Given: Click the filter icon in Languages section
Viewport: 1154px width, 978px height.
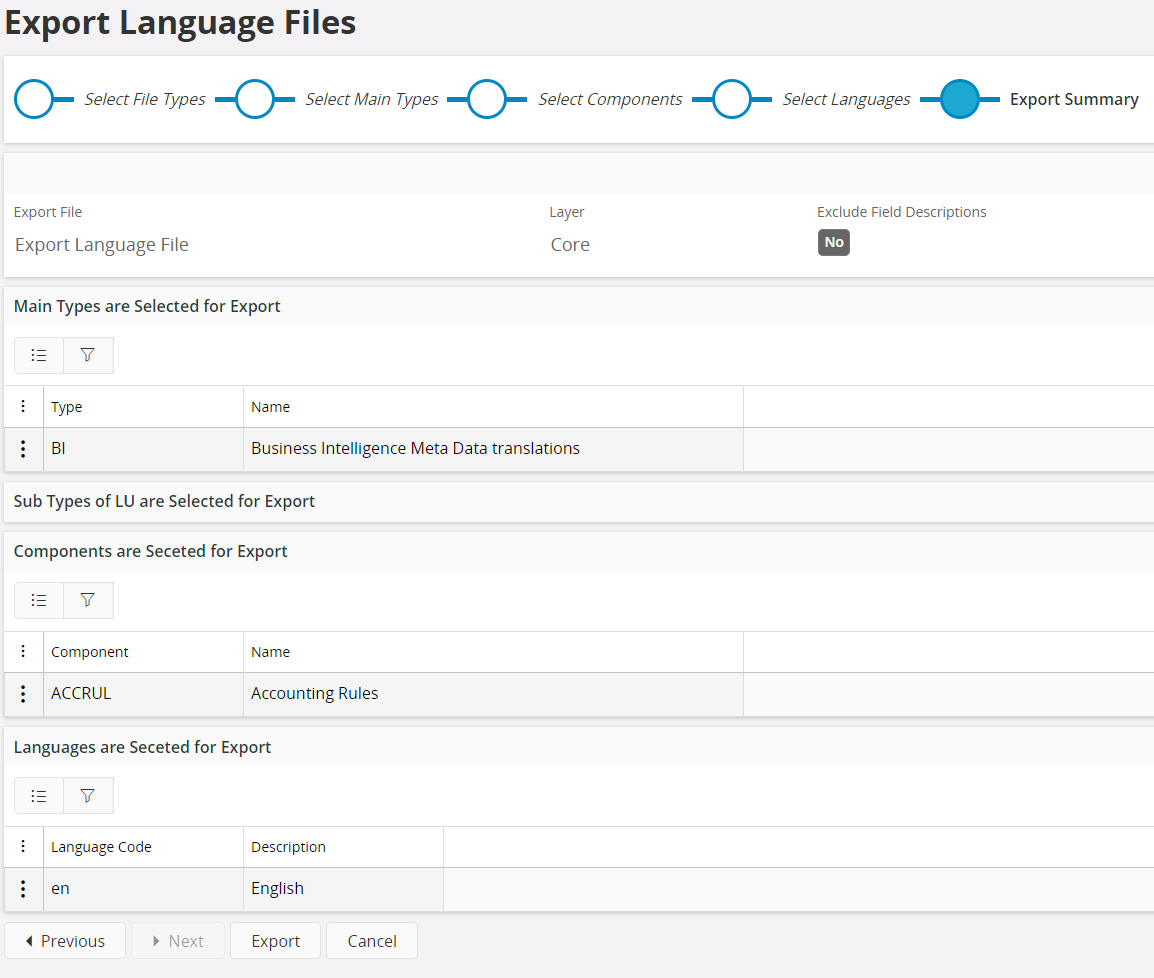Looking at the screenshot, I should [x=88, y=795].
